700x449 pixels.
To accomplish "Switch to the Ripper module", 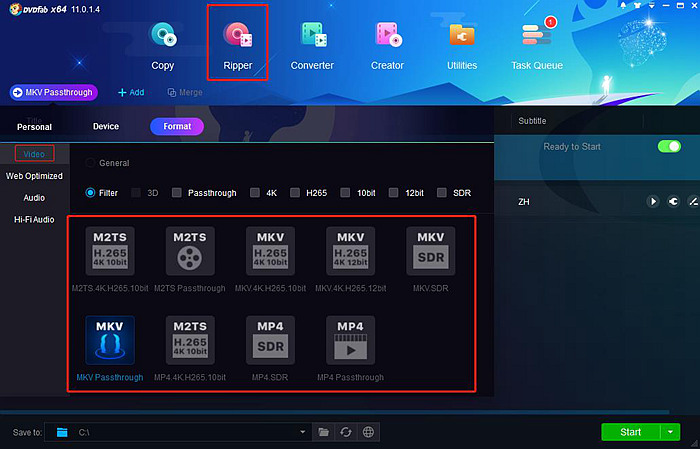I will pos(238,46).
